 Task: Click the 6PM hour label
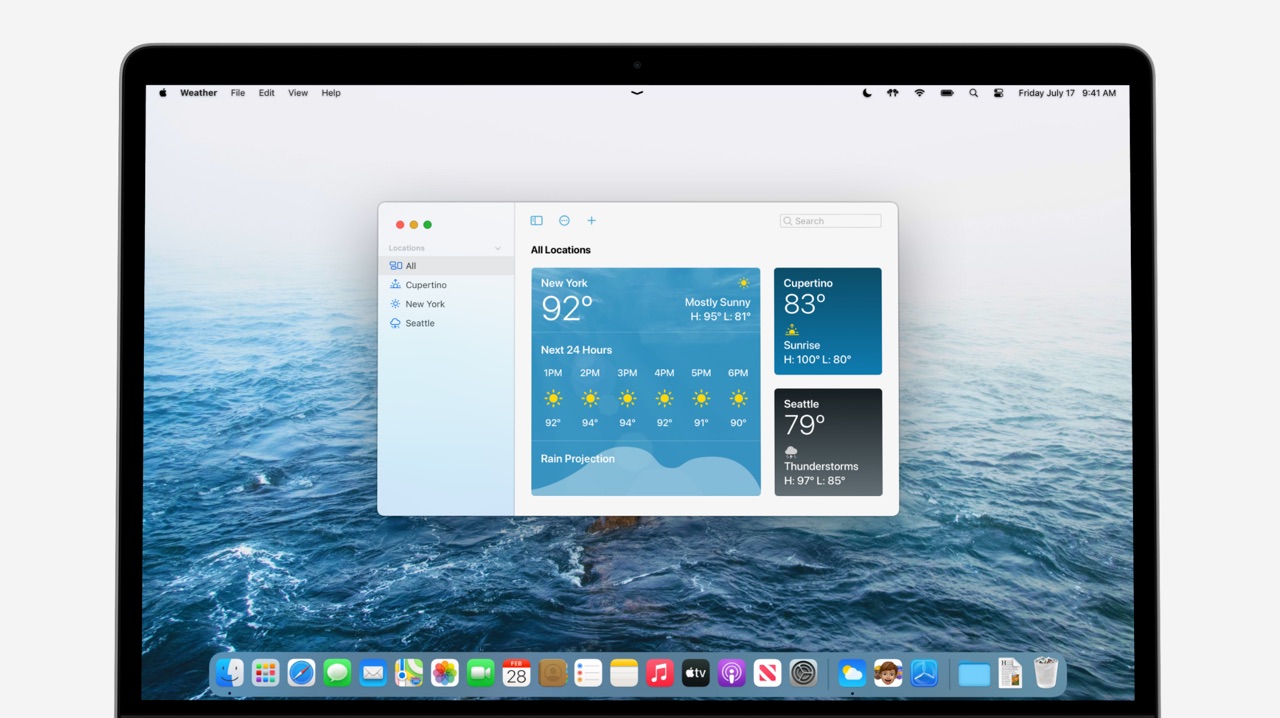click(738, 373)
